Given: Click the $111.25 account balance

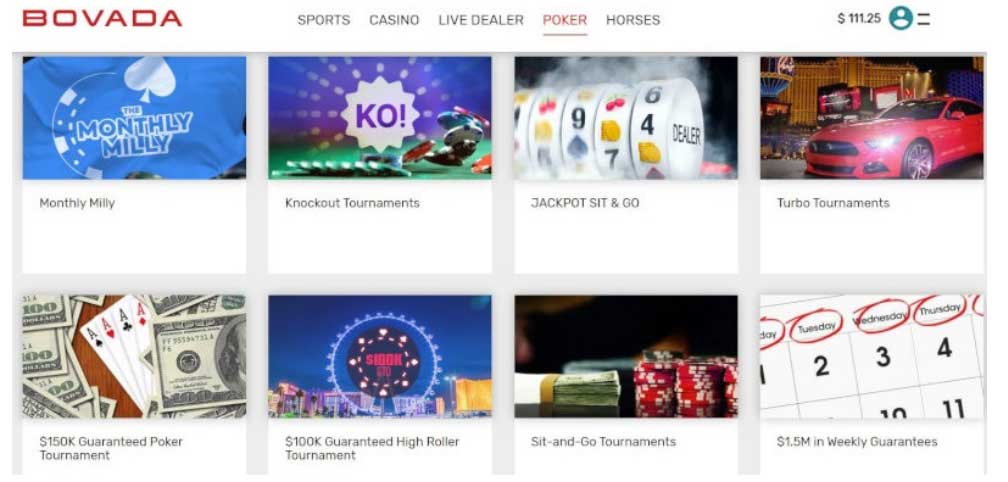Looking at the screenshot, I should 859,19.
